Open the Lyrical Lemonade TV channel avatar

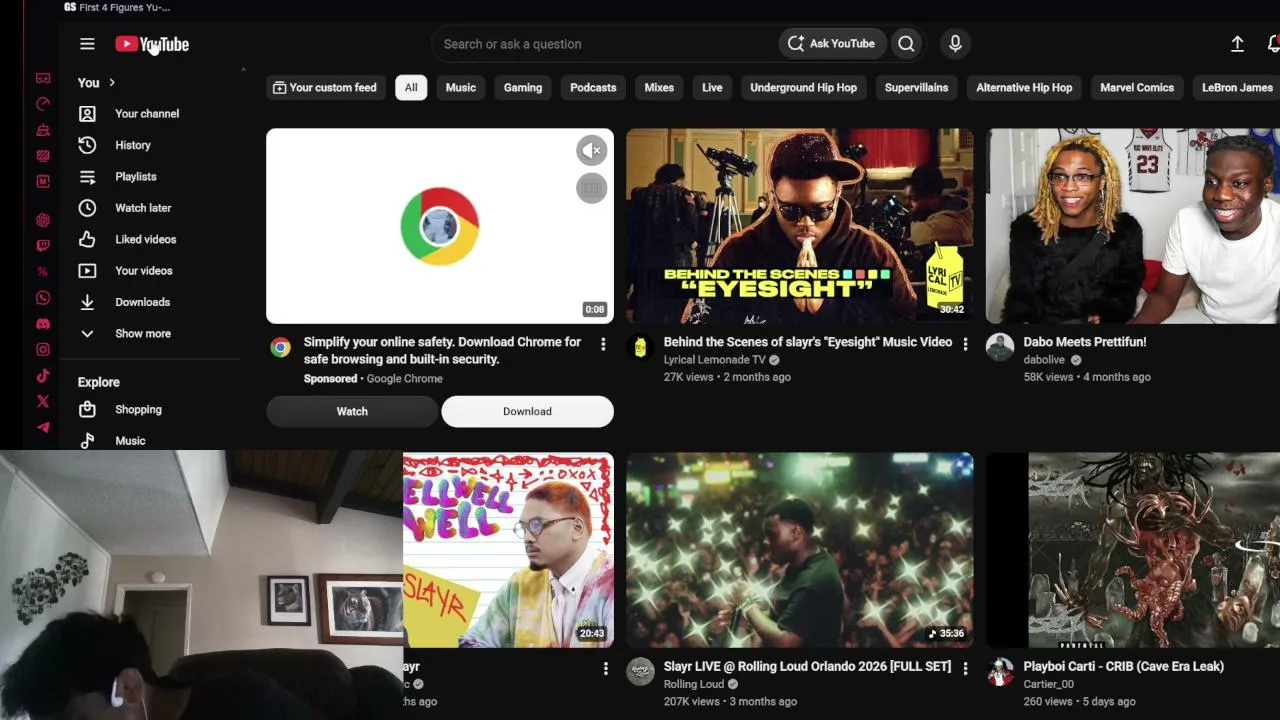tap(640, 347)
